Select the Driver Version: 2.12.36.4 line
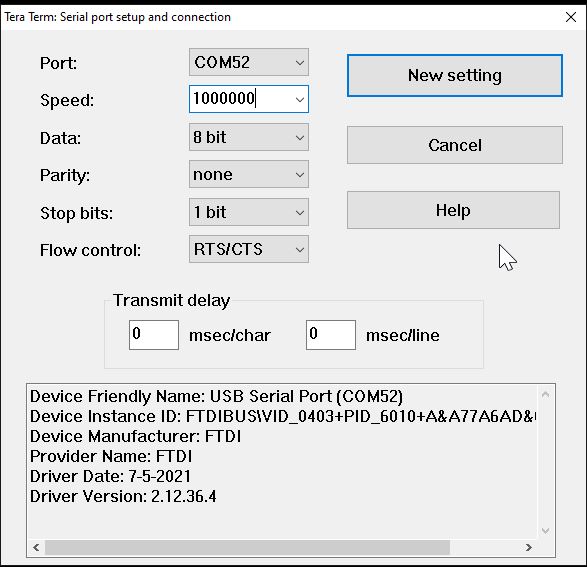 click(x=123, y=496)
